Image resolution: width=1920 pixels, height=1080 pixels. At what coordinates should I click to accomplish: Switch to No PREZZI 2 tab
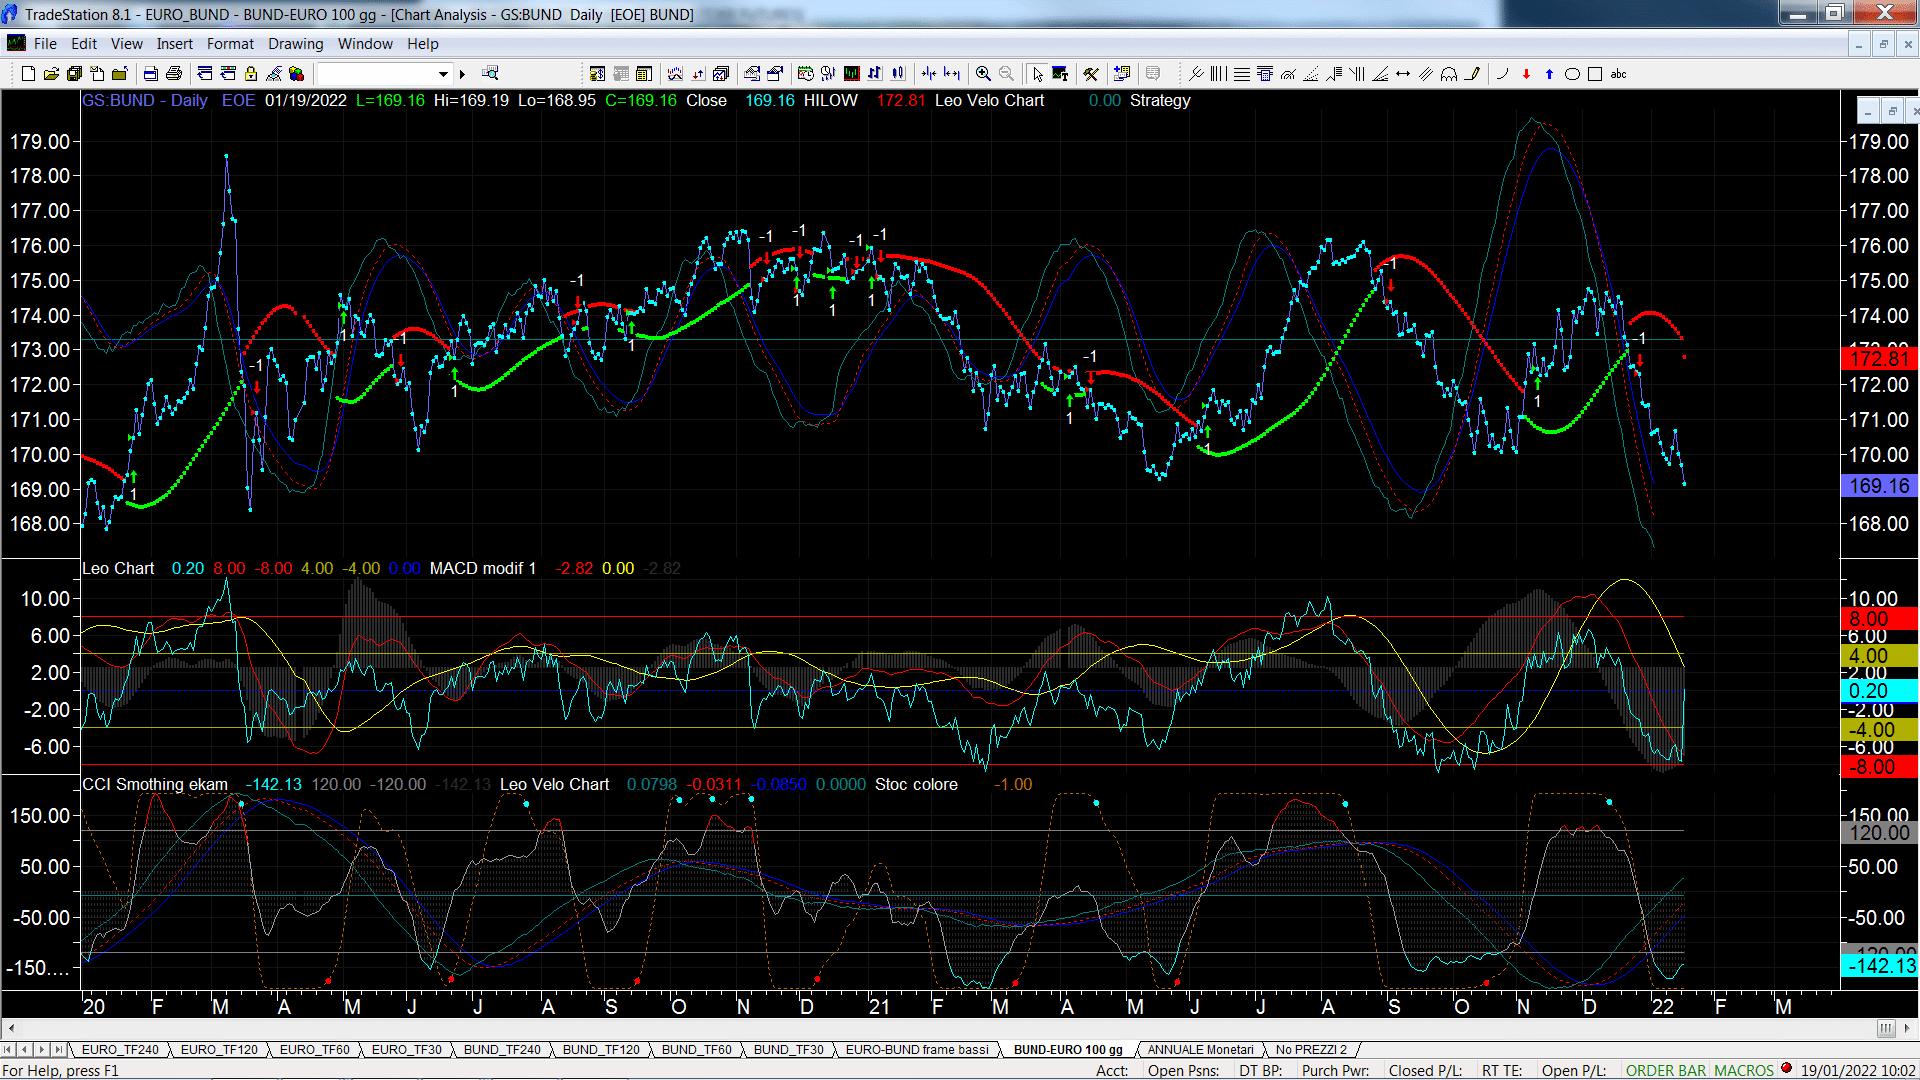click(1311, 1049)
